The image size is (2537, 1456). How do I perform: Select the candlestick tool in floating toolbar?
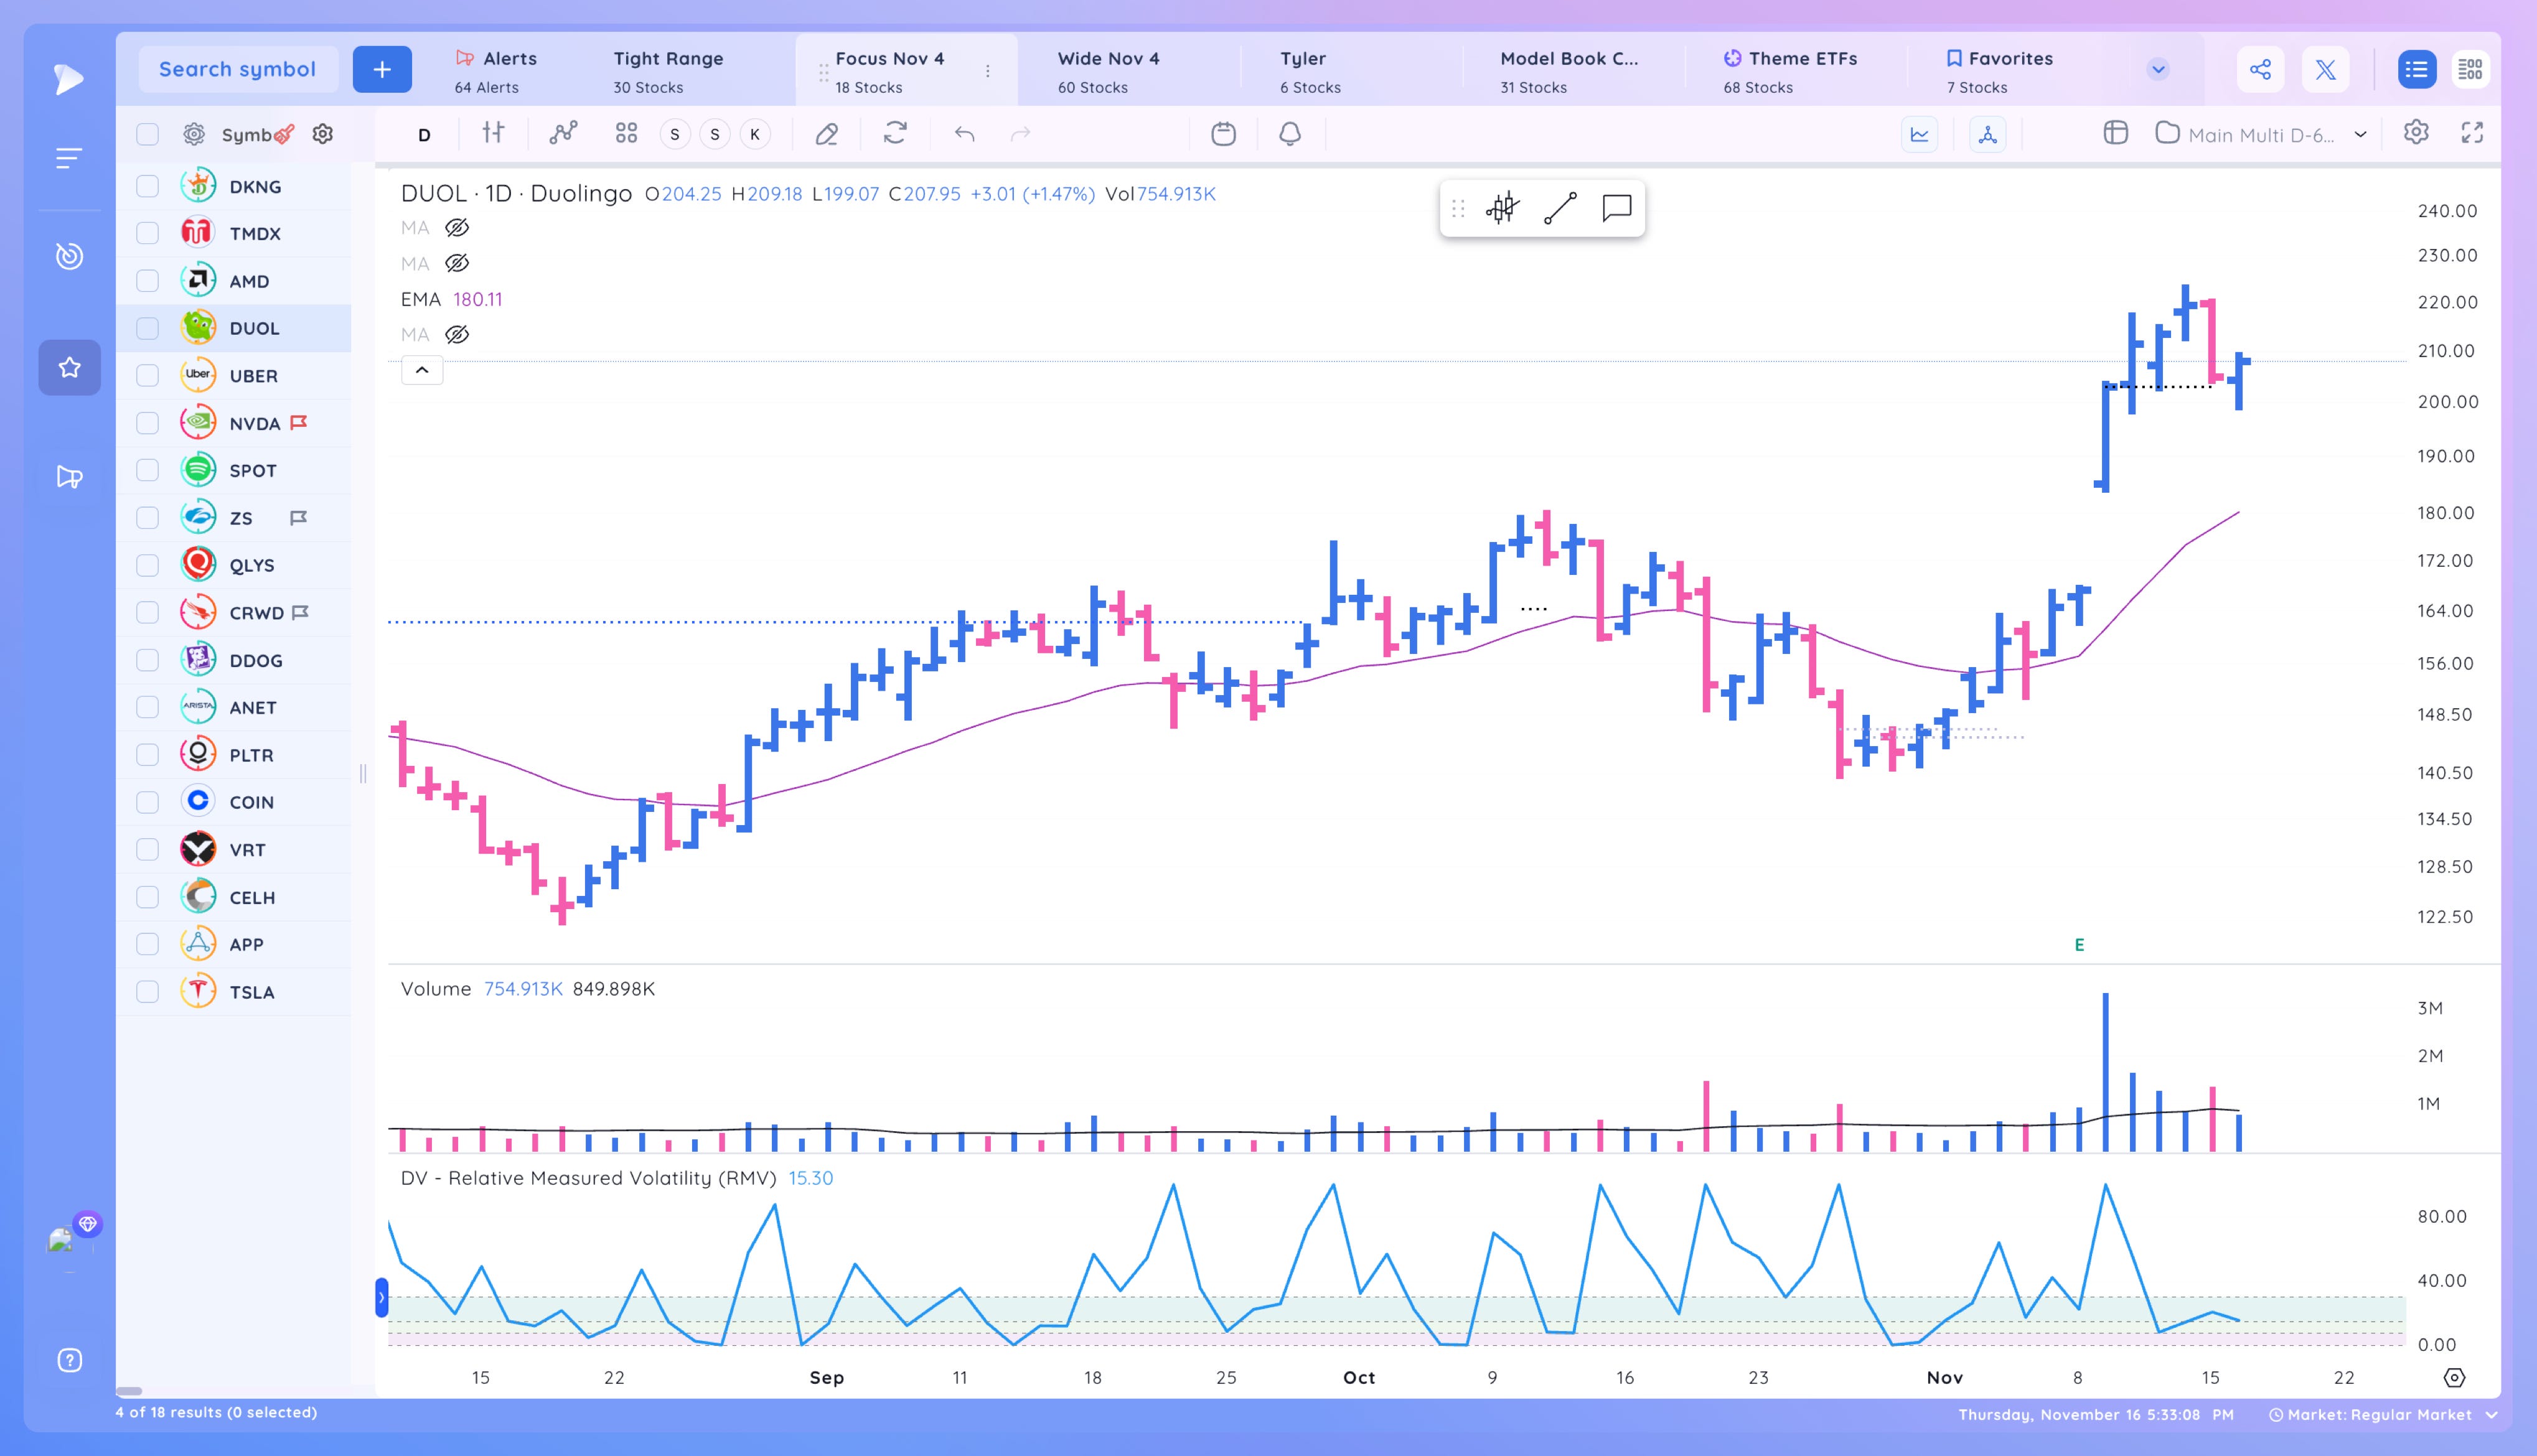[1502, 208]
